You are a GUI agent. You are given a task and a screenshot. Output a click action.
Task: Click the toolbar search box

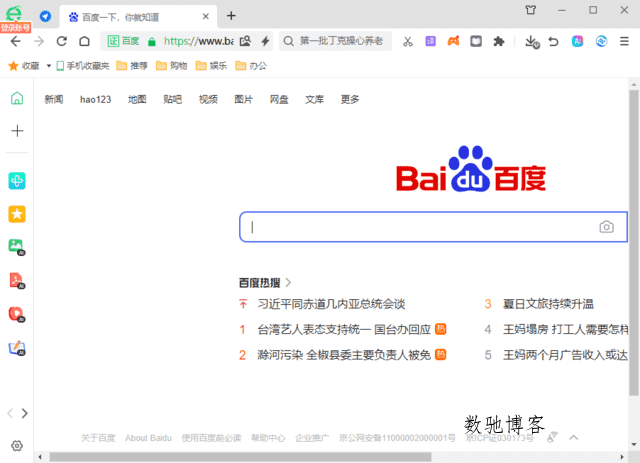[x=335, y=41]
